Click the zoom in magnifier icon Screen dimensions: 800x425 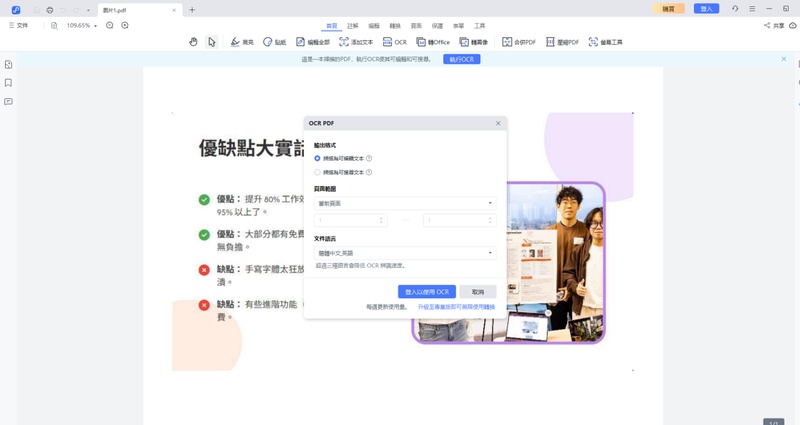click(125, 25)
